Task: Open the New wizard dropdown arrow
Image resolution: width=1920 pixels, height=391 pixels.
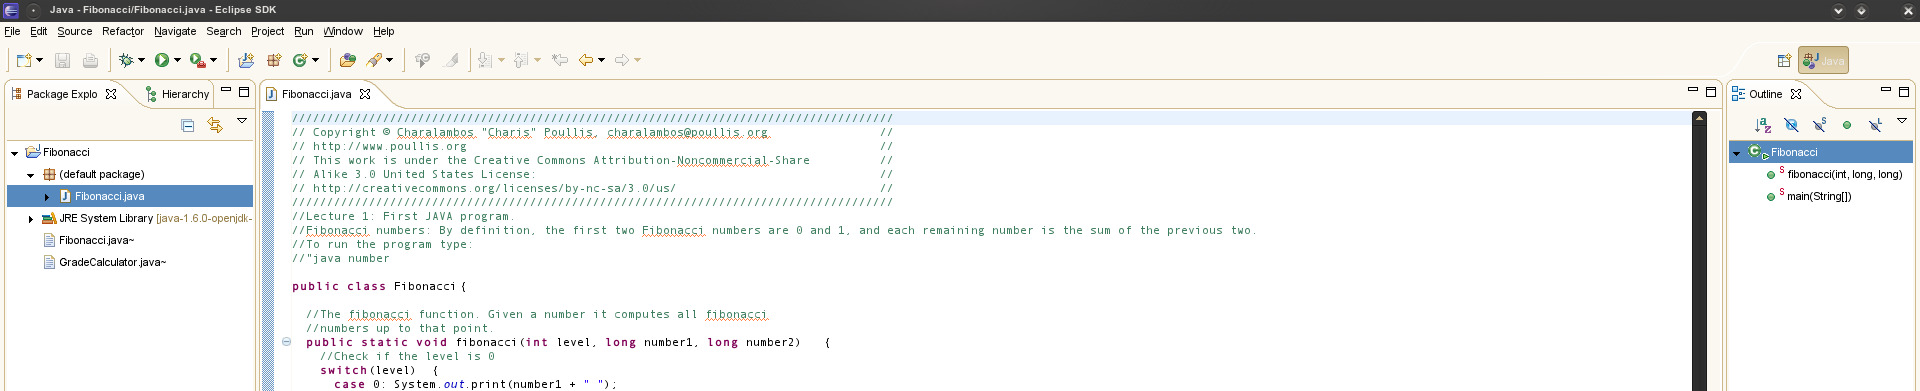Action: click(39, 60)
